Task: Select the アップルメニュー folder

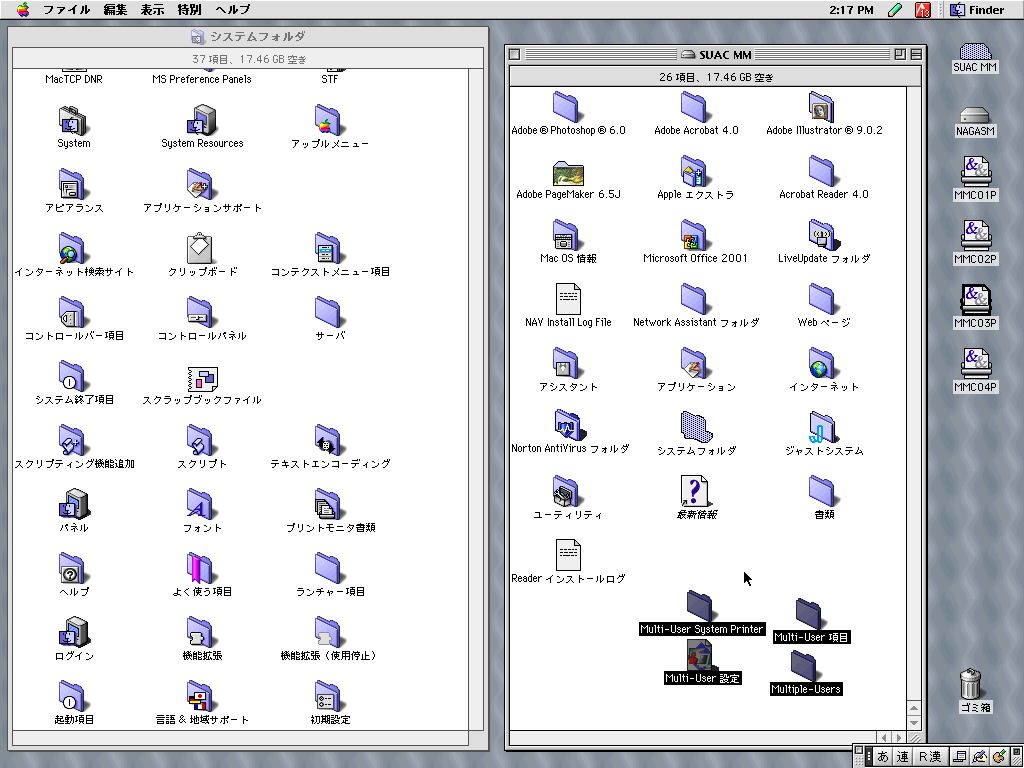Action: pyautogui.click(x=328, y=121)
